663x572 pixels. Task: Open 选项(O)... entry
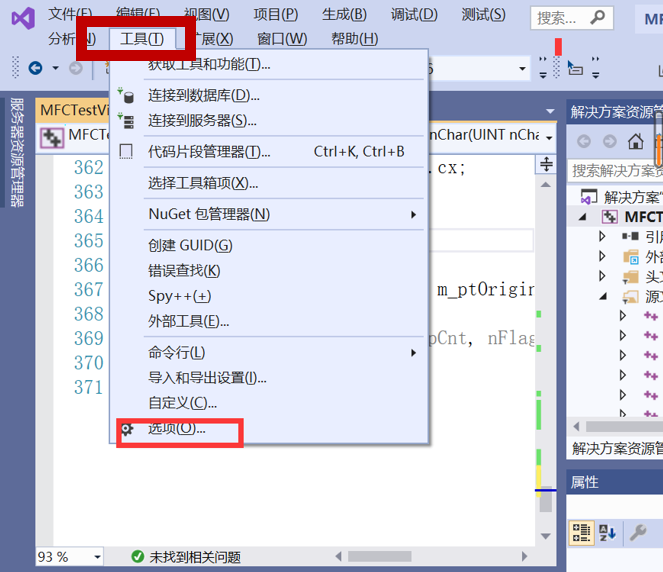click(269, 429)
